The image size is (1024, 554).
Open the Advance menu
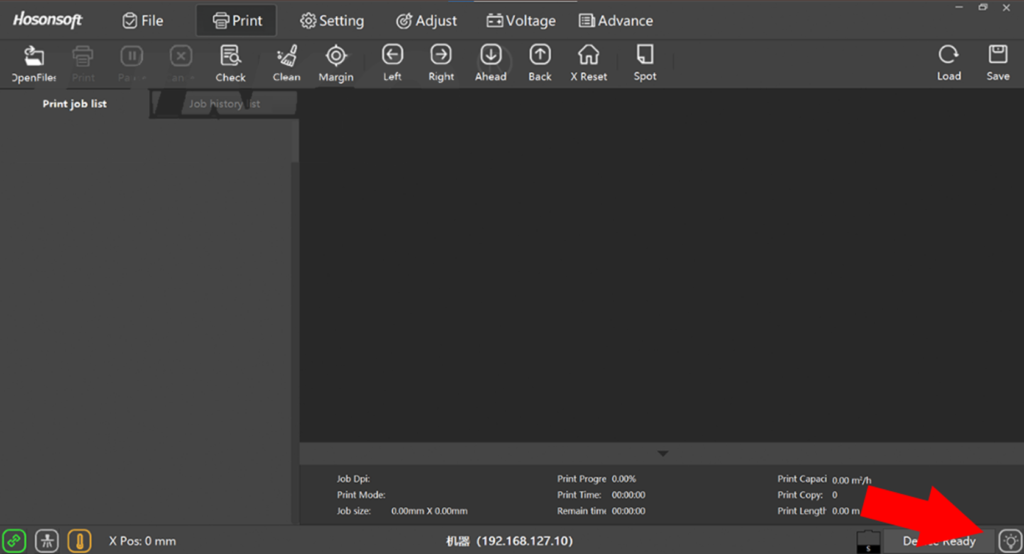pyautogui.click(x=616, y=21)
